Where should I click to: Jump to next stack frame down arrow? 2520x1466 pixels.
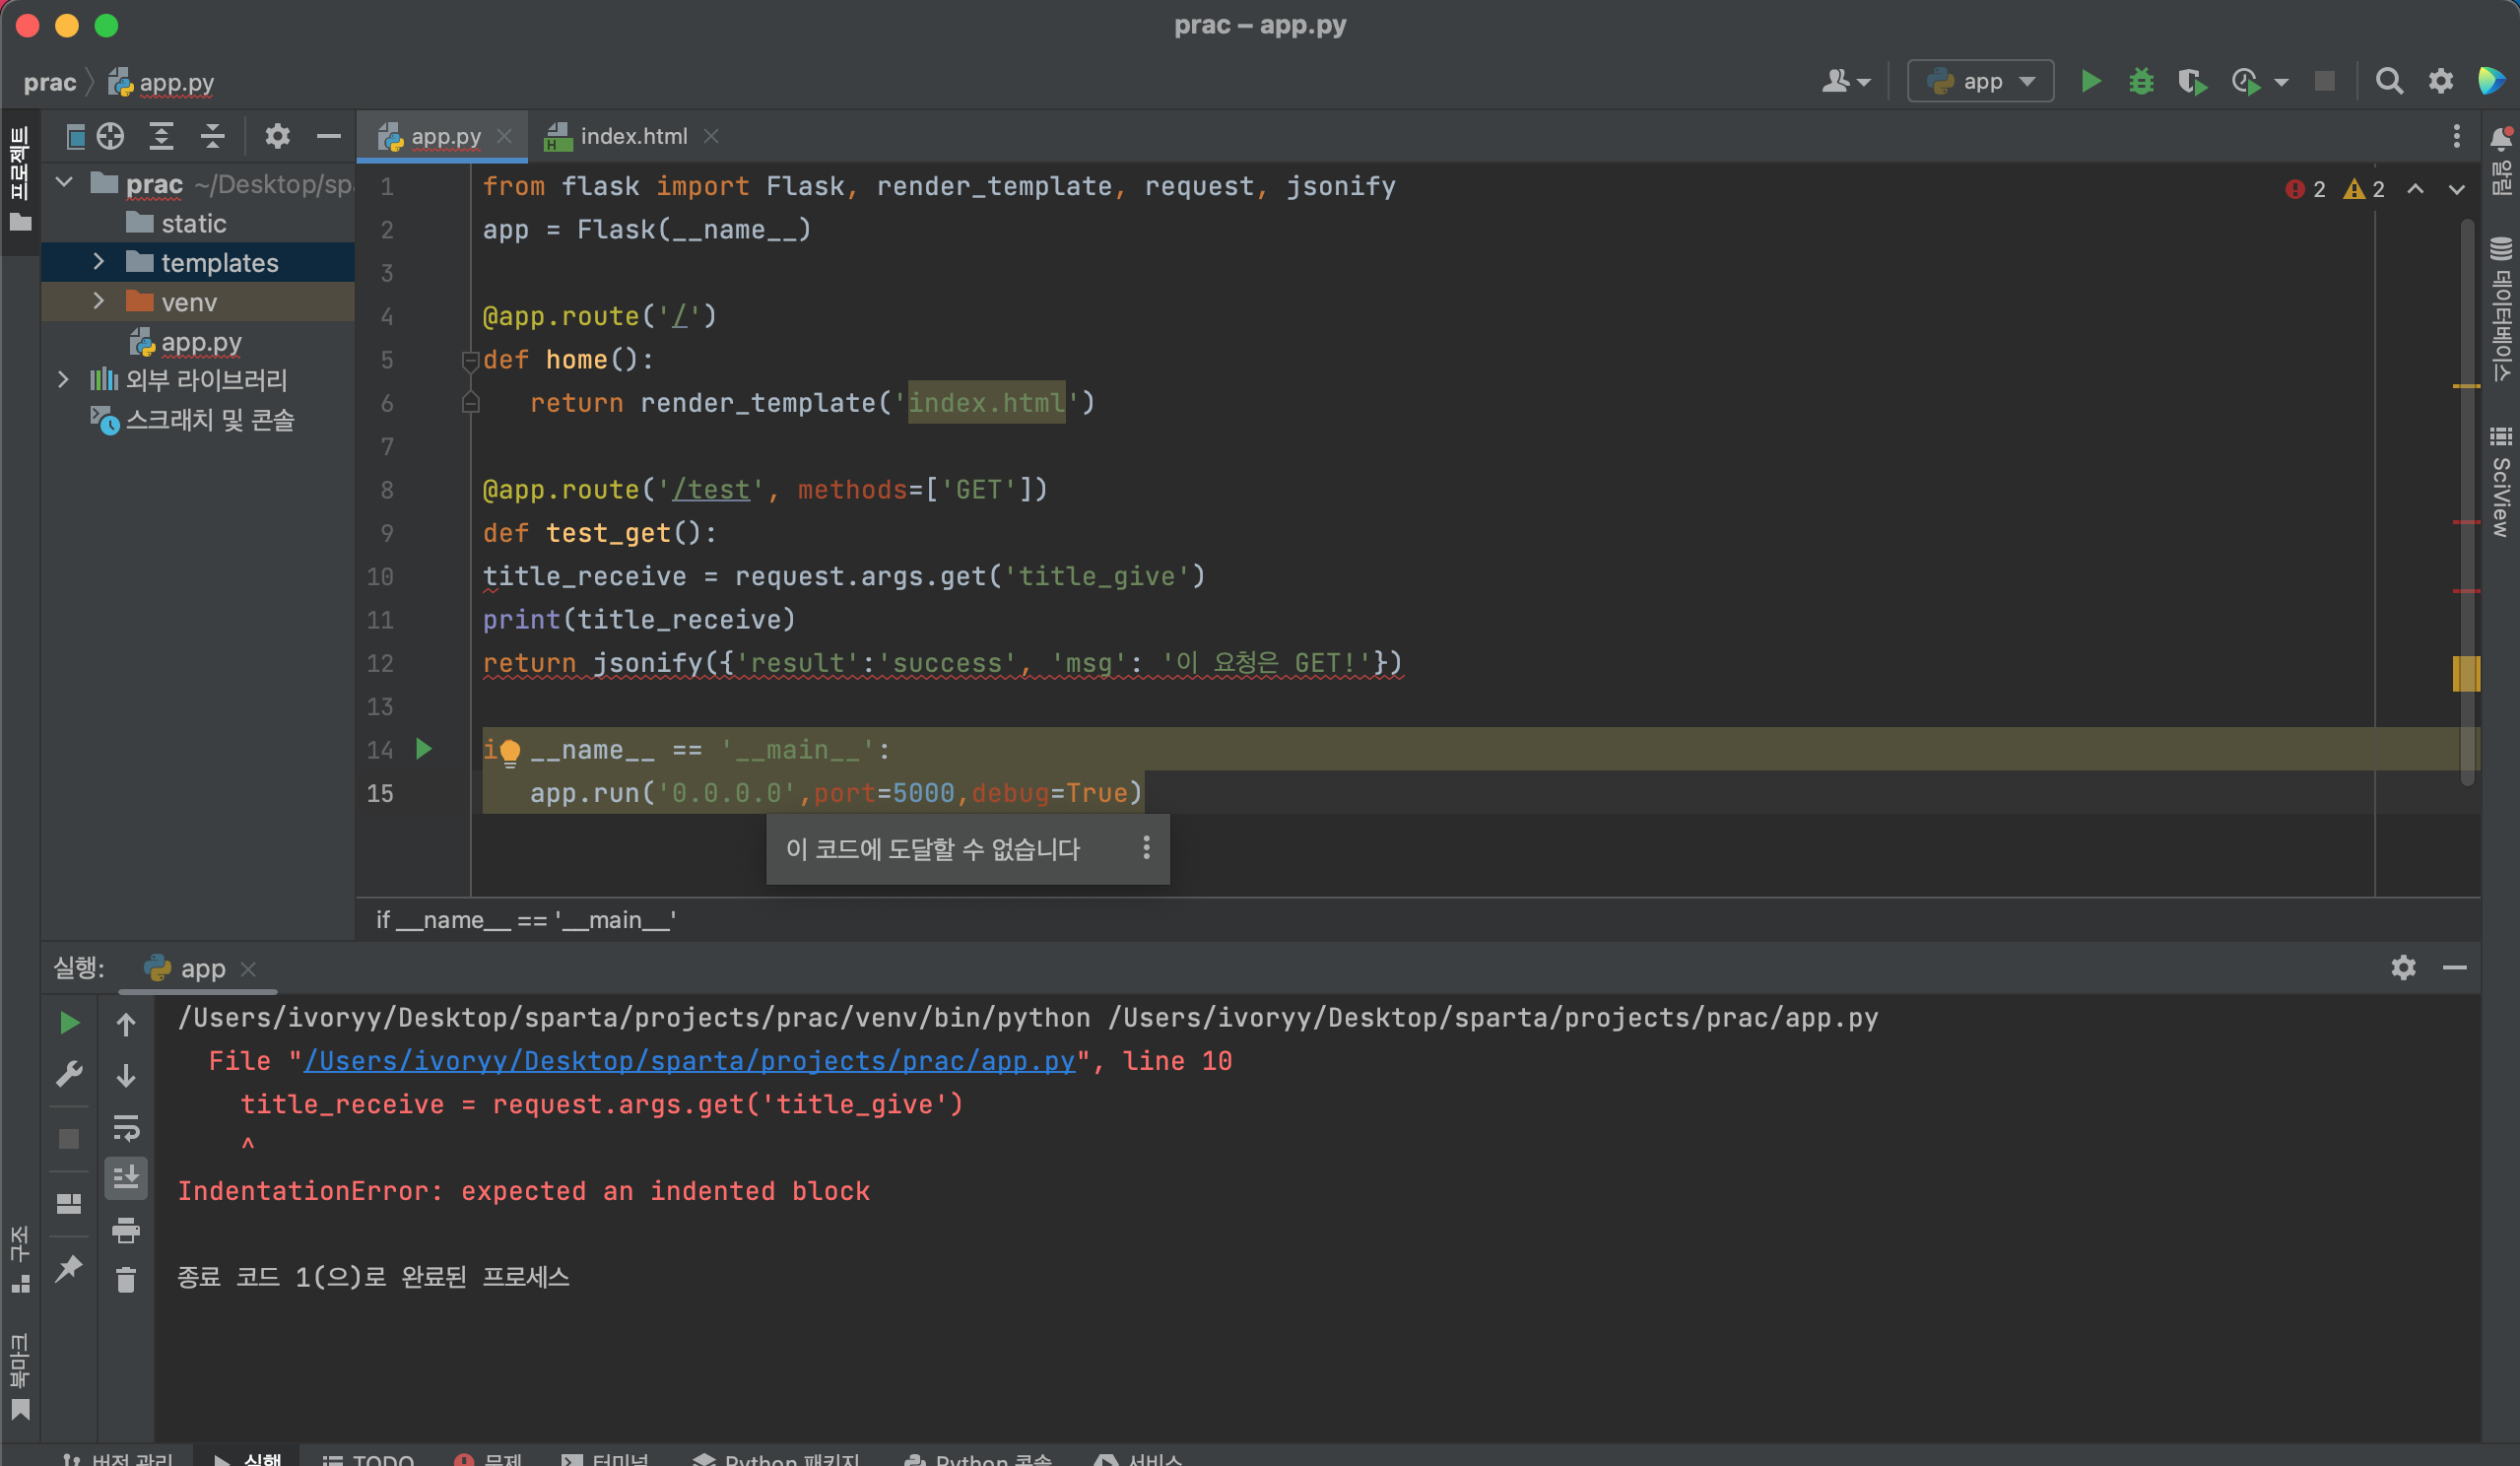[126, 1075]
